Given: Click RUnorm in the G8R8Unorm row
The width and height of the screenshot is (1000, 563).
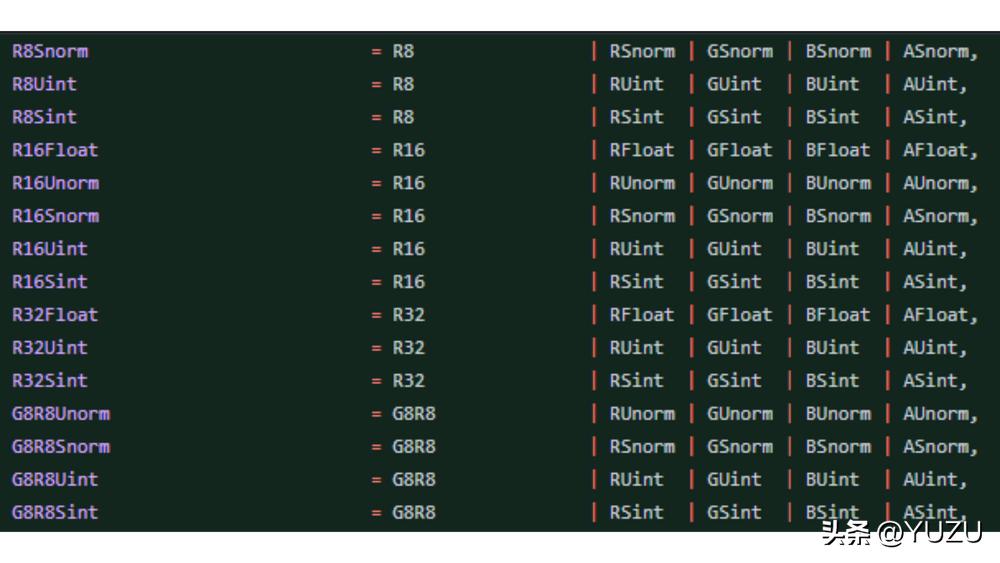Looking at the screenshot, I should 642,414.
